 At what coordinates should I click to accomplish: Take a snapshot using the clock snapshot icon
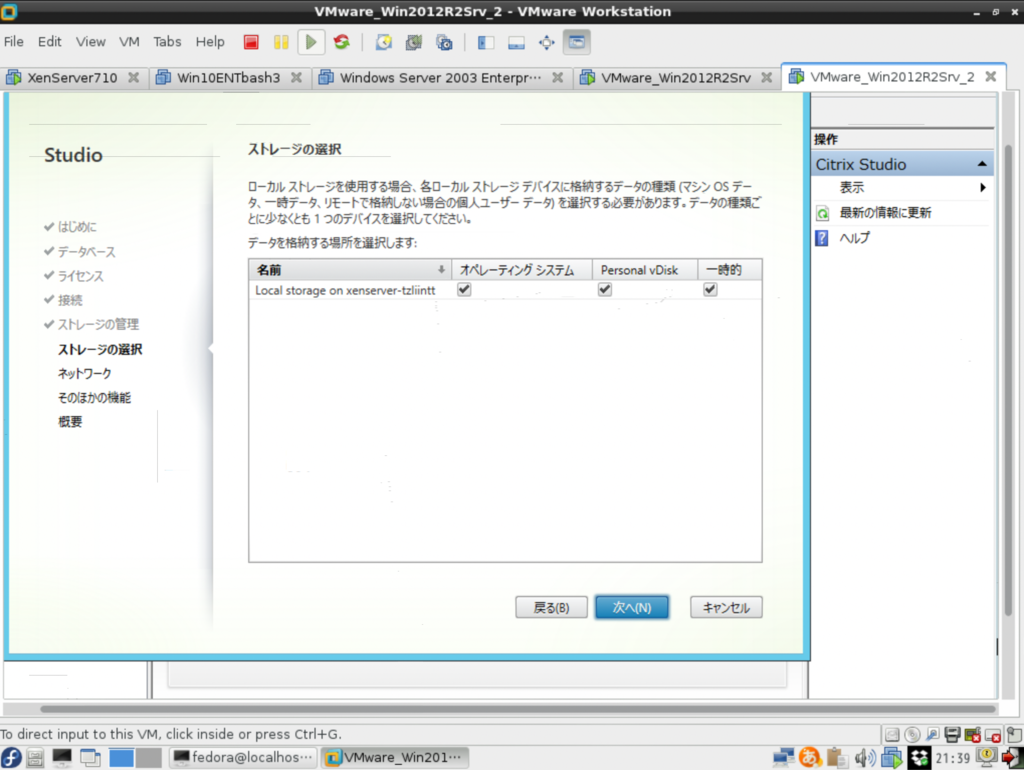click(384, 42)
